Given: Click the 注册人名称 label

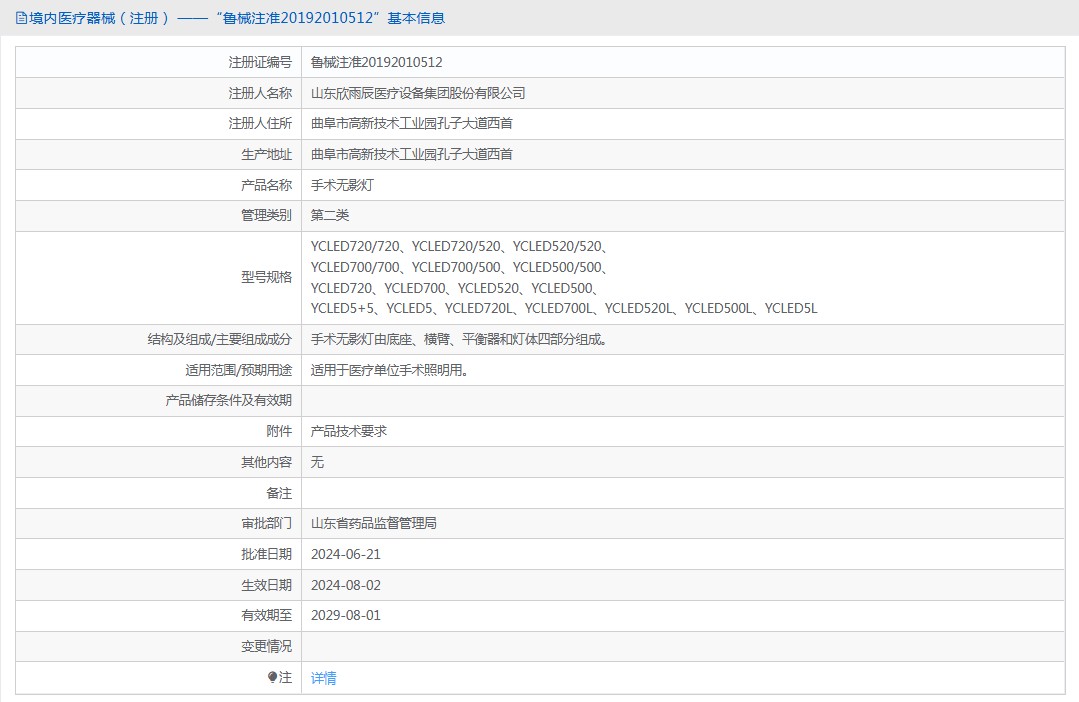Looking at the screenshot, I should click(x=260, y=93).
